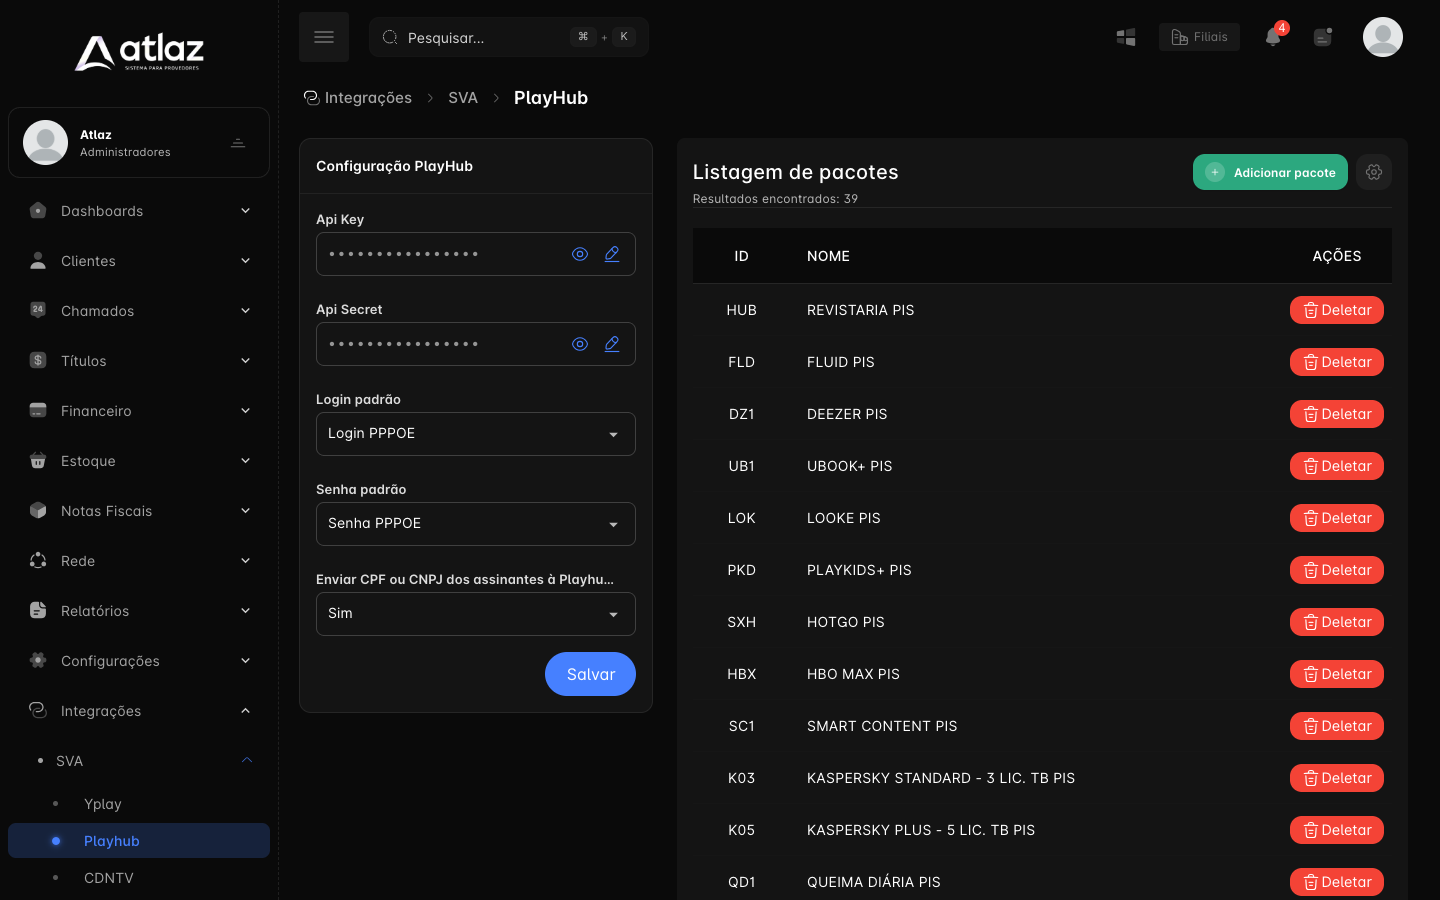Click the Estoque basket icon
Image resolution: width=1440 pixels, height=900 pixels.
tap(38, 461)
